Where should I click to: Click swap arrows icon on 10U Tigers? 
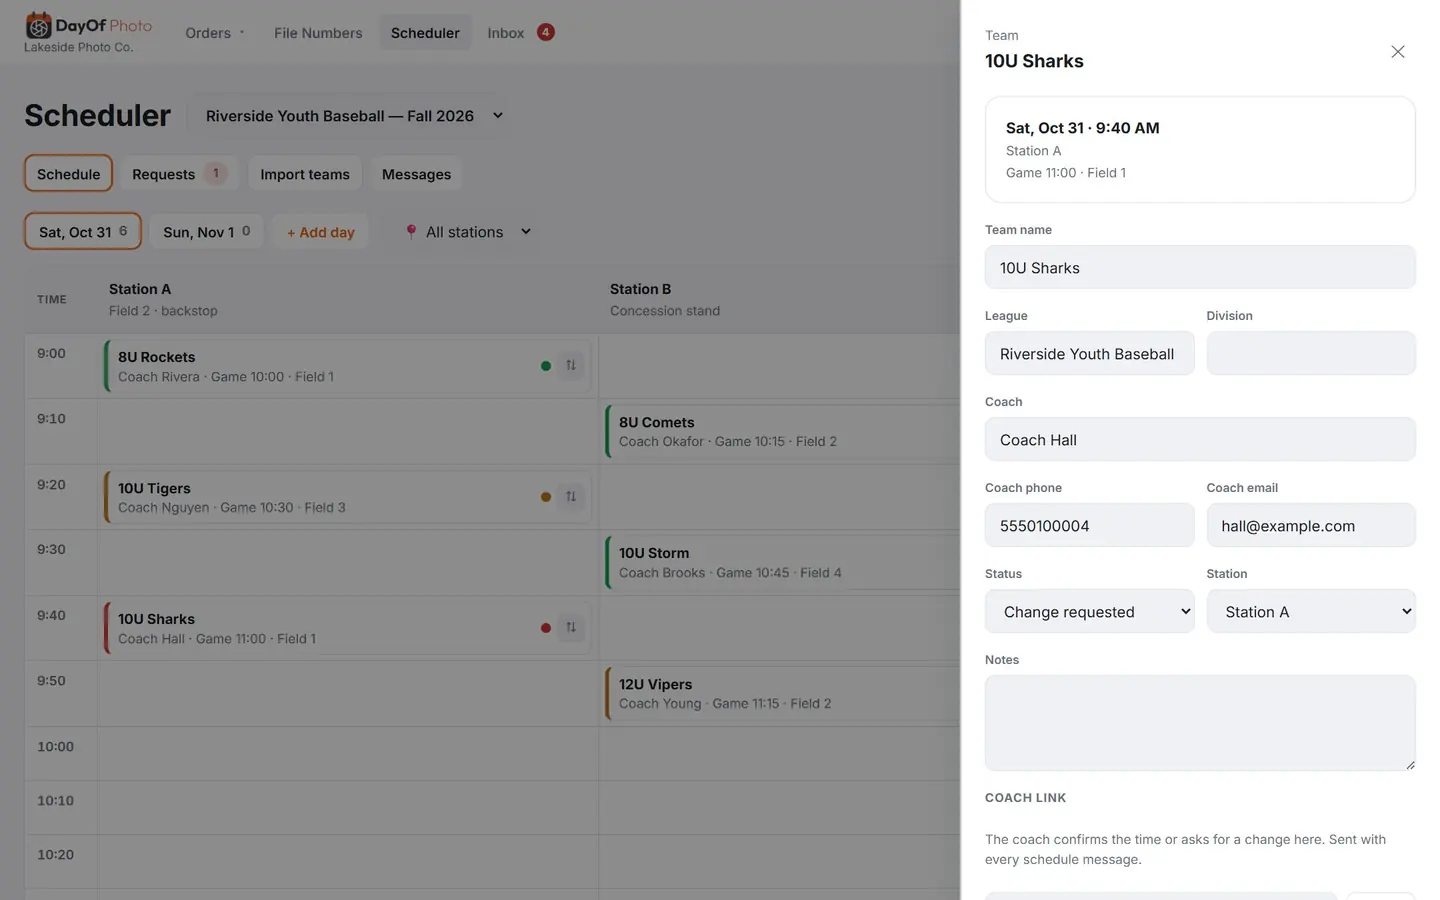coord(571,496)
